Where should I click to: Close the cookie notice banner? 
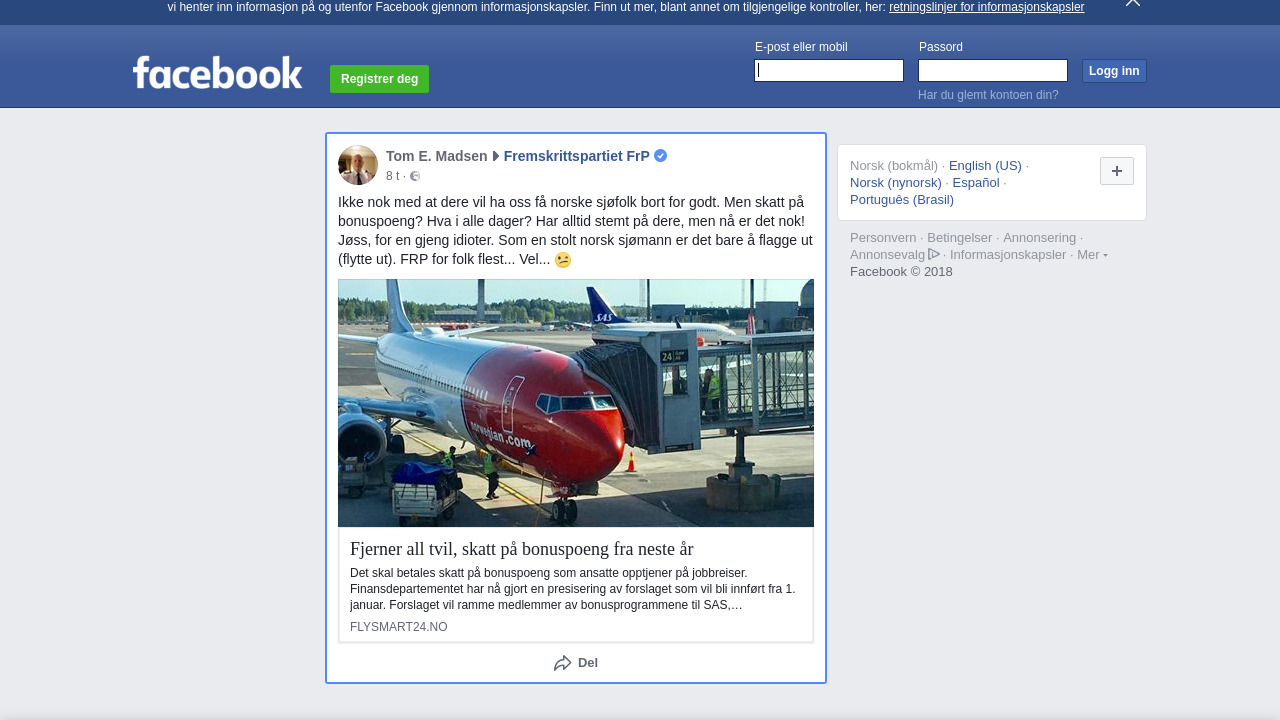(x=1133, y=3)
